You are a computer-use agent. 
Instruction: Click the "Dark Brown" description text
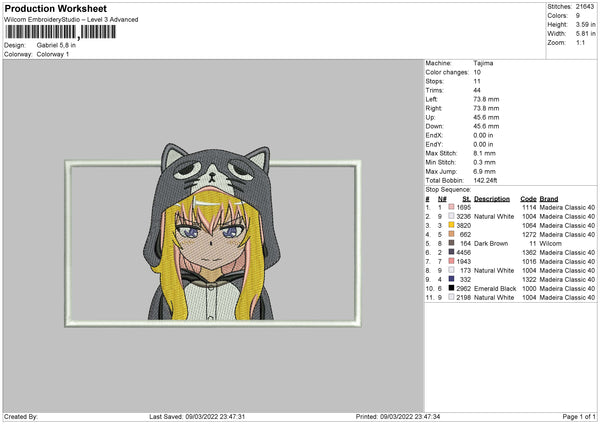491,243
